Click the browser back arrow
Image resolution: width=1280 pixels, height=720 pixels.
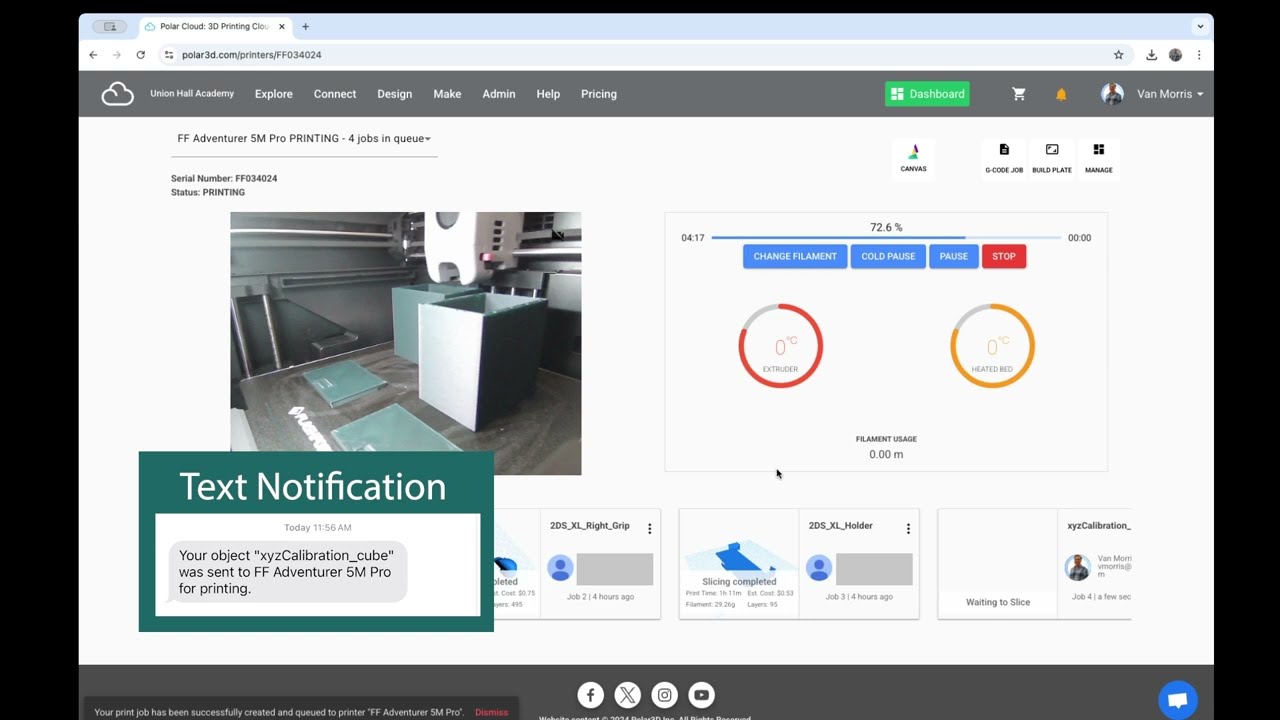93,55
